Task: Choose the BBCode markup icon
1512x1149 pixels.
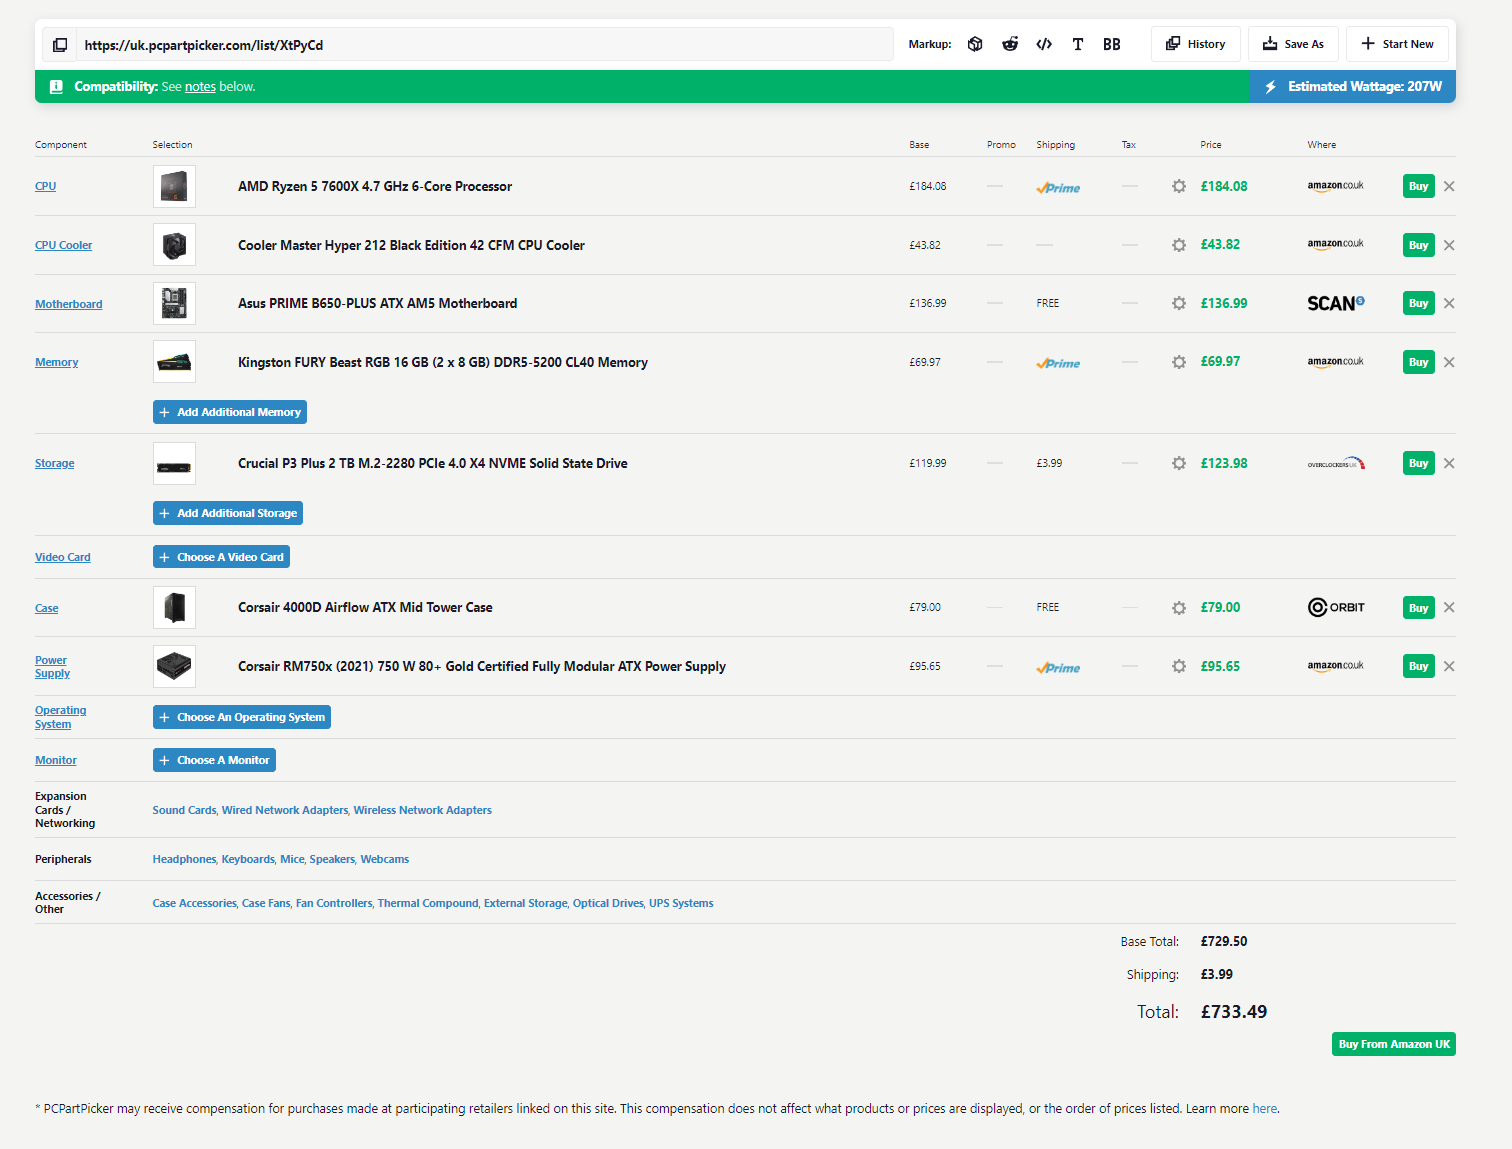Action: tap(1112, 44)
